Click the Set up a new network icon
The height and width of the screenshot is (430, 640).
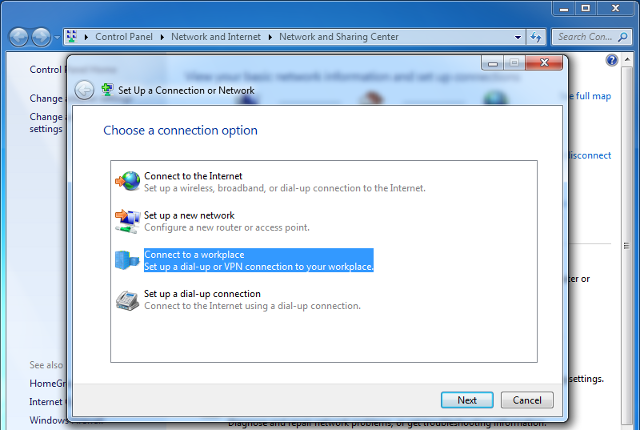coord(128,220)
